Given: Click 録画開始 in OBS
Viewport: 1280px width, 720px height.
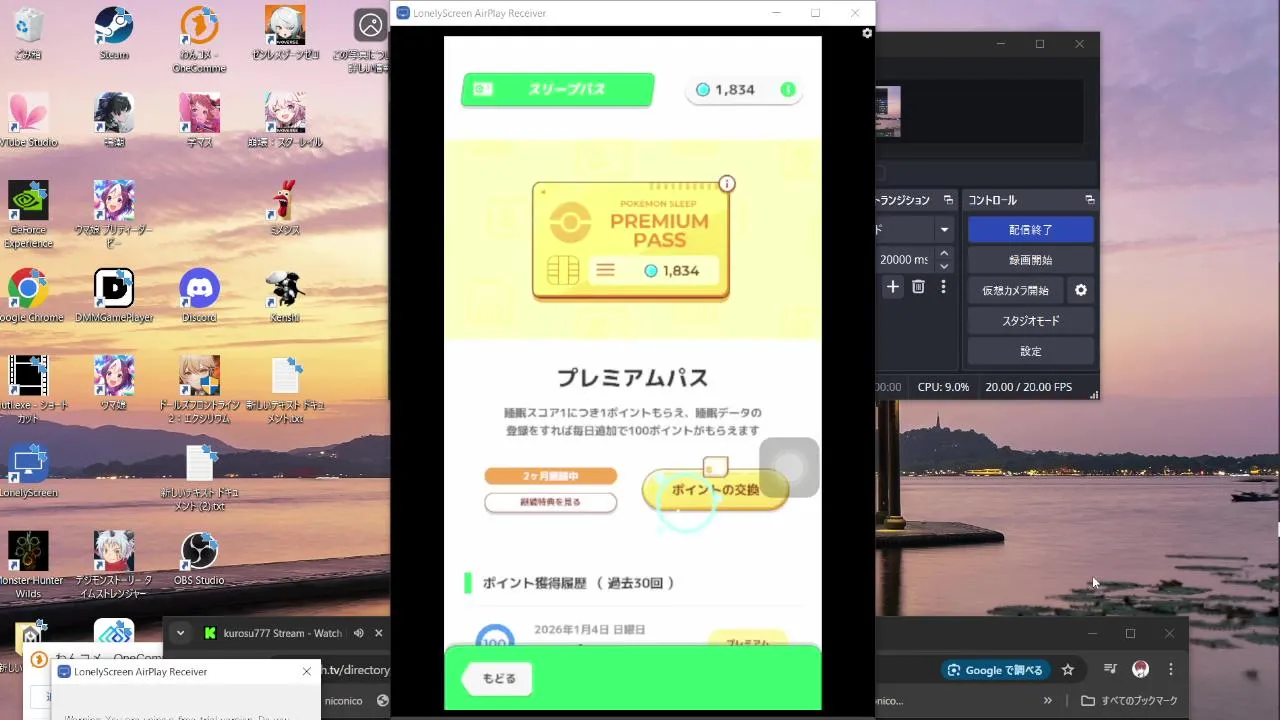Looking at the screenshot, I should click(1030, 260).
